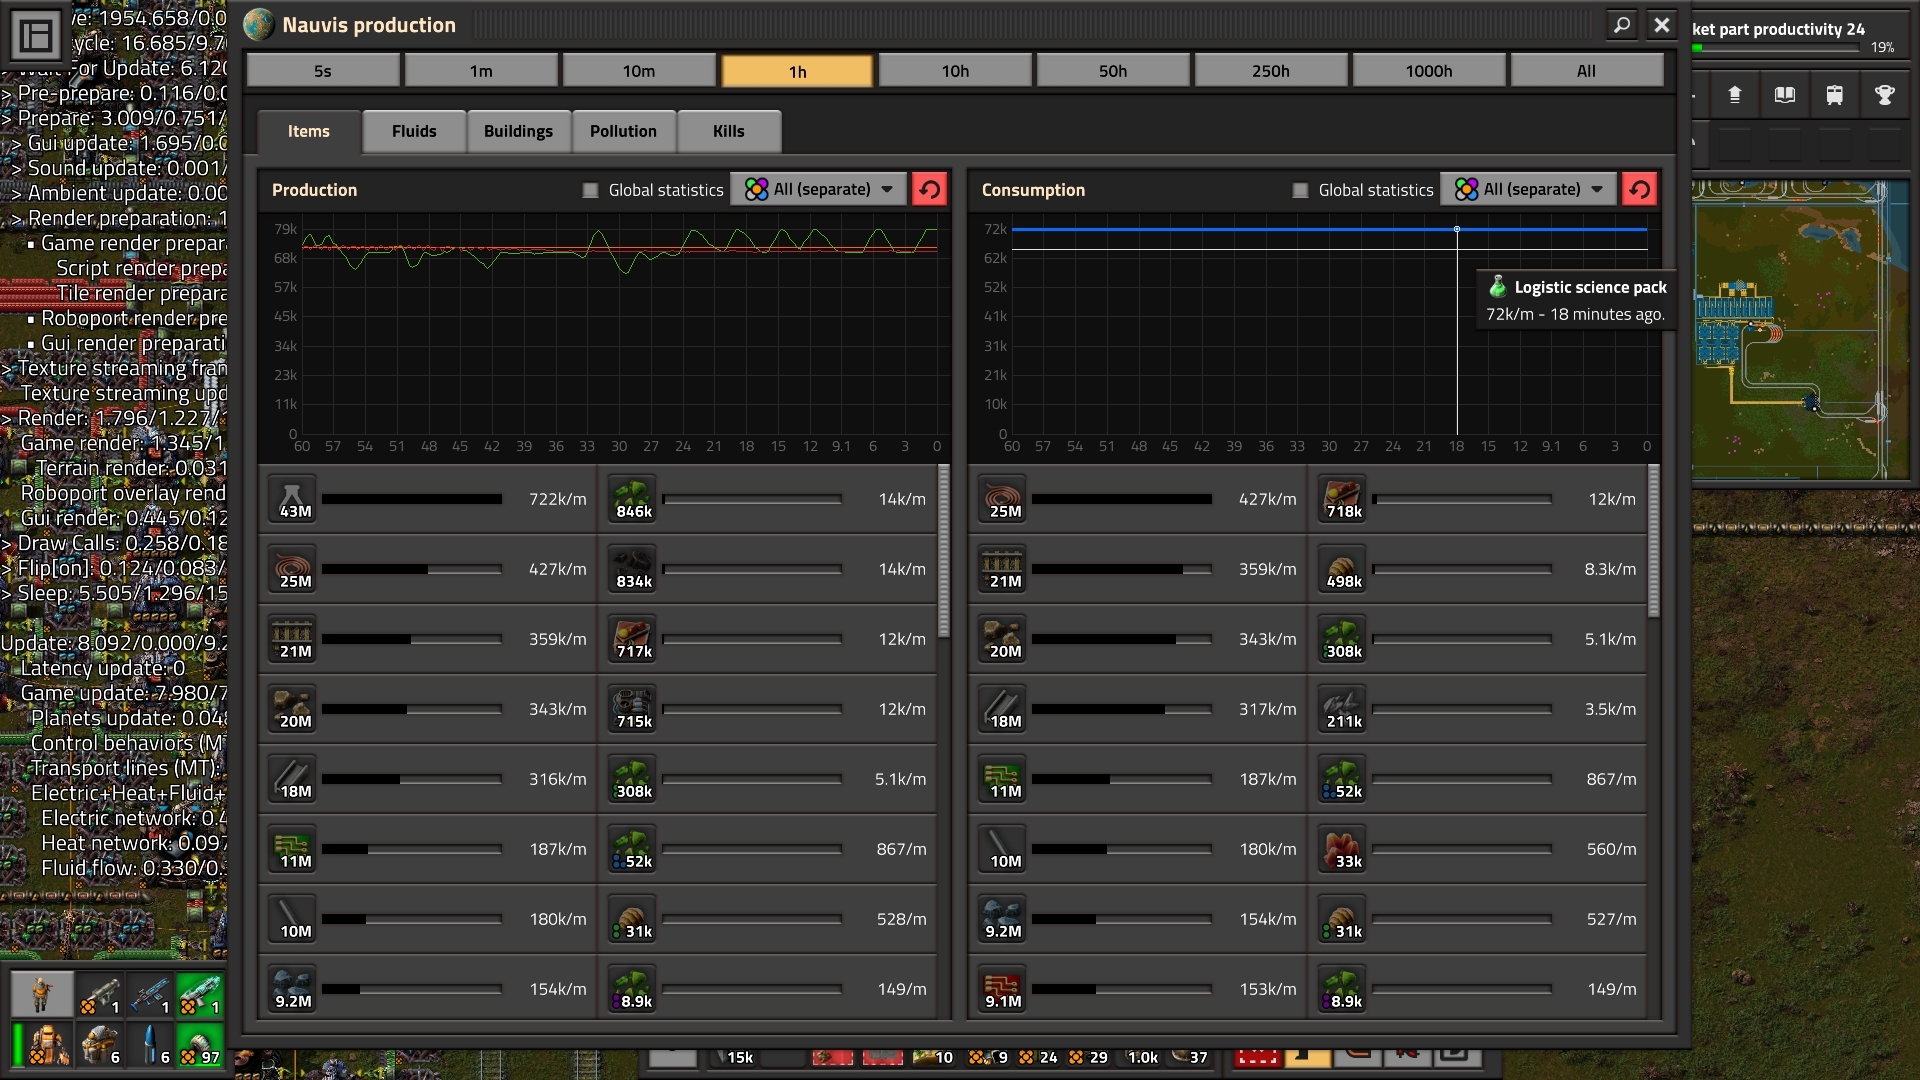Click the 43M production item at 722k/m
Screen dimensions: 1920x1080
pyautogui.click(x=293, y=499)
